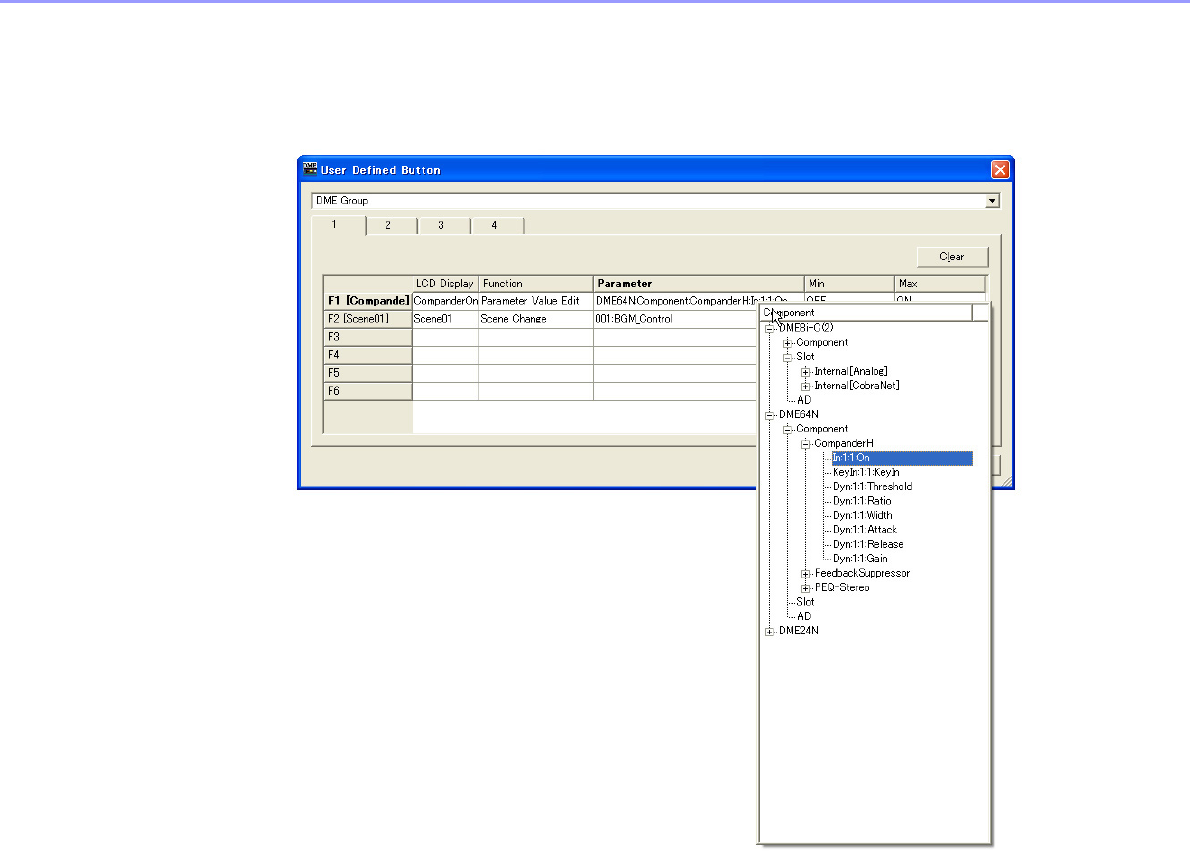The width and height of the screenshot is (1190, 856).
Task: Click the Scene01 LCD Display cell
Action: 445,319
